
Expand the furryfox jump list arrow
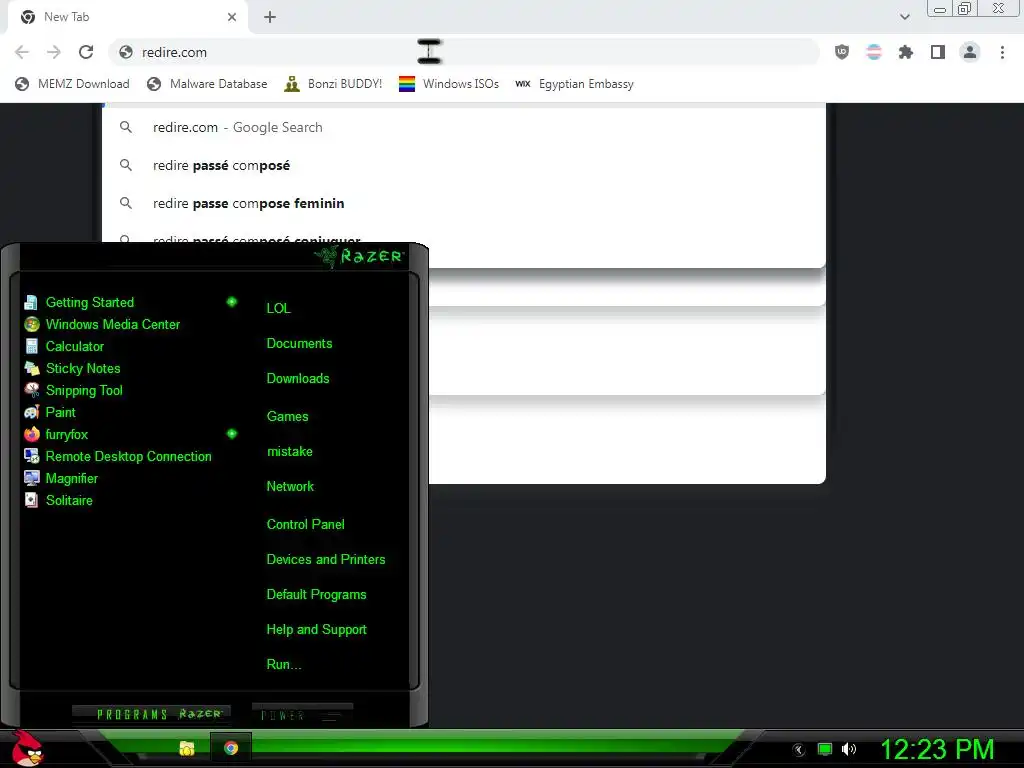[x=231, y=434]
